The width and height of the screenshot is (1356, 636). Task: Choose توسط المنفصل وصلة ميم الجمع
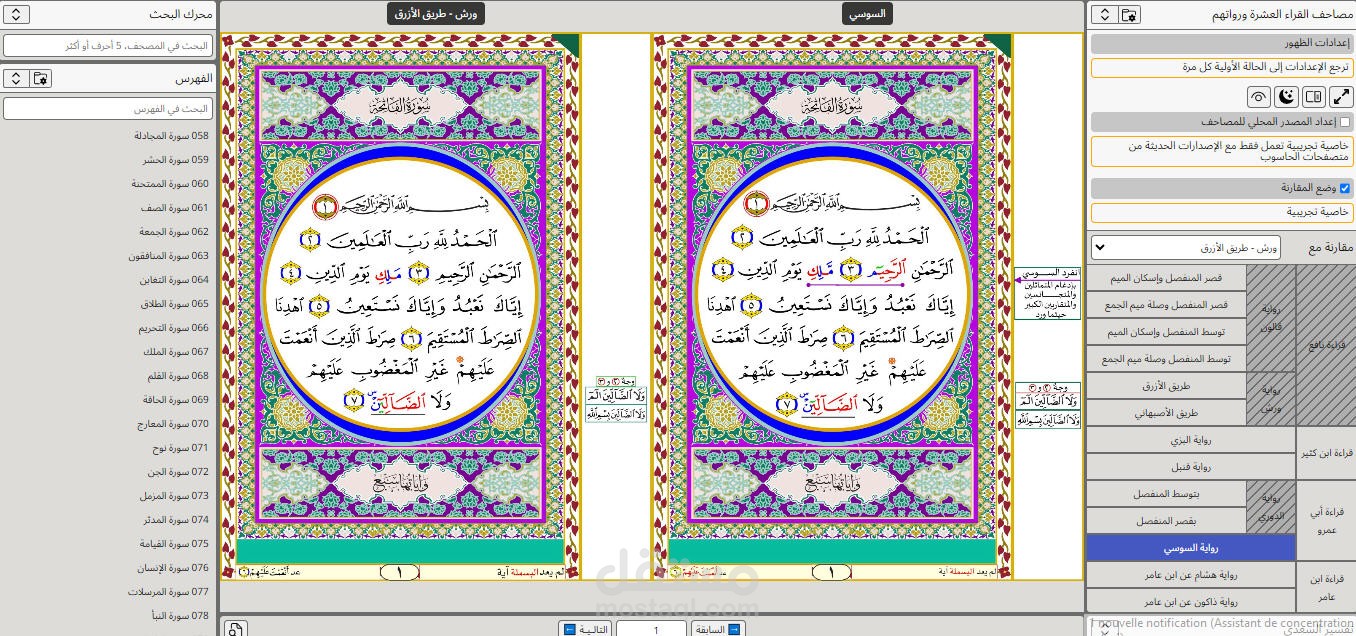click(1167, 359)
